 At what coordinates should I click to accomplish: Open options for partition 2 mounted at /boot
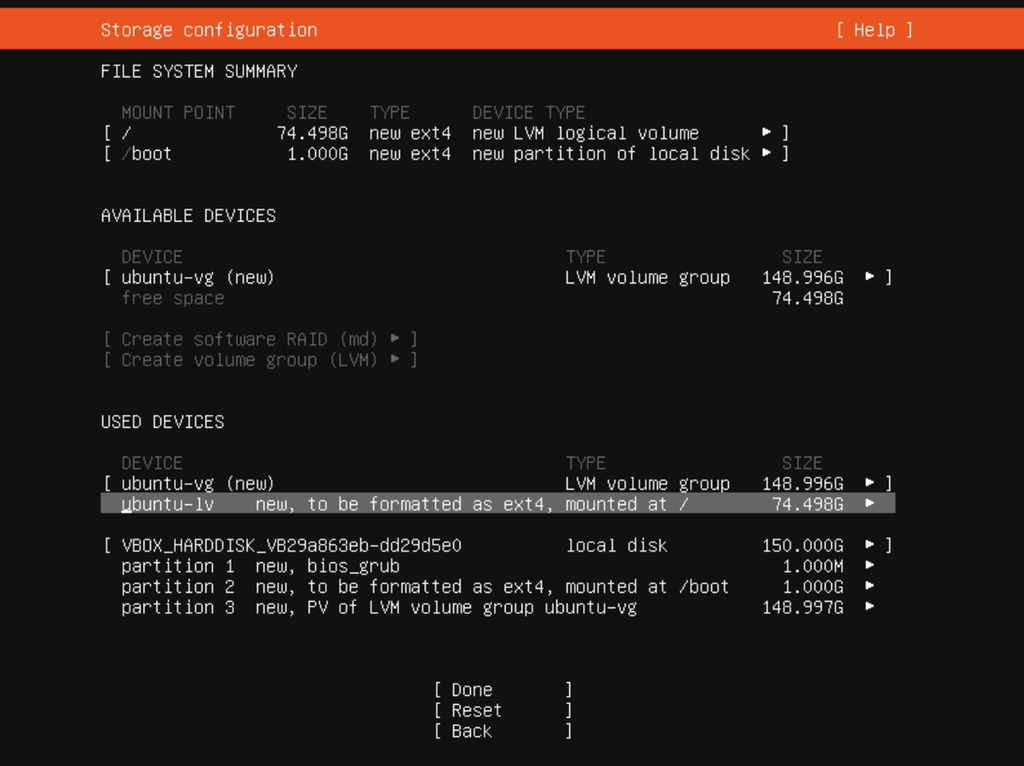click(x=872, y=586)
